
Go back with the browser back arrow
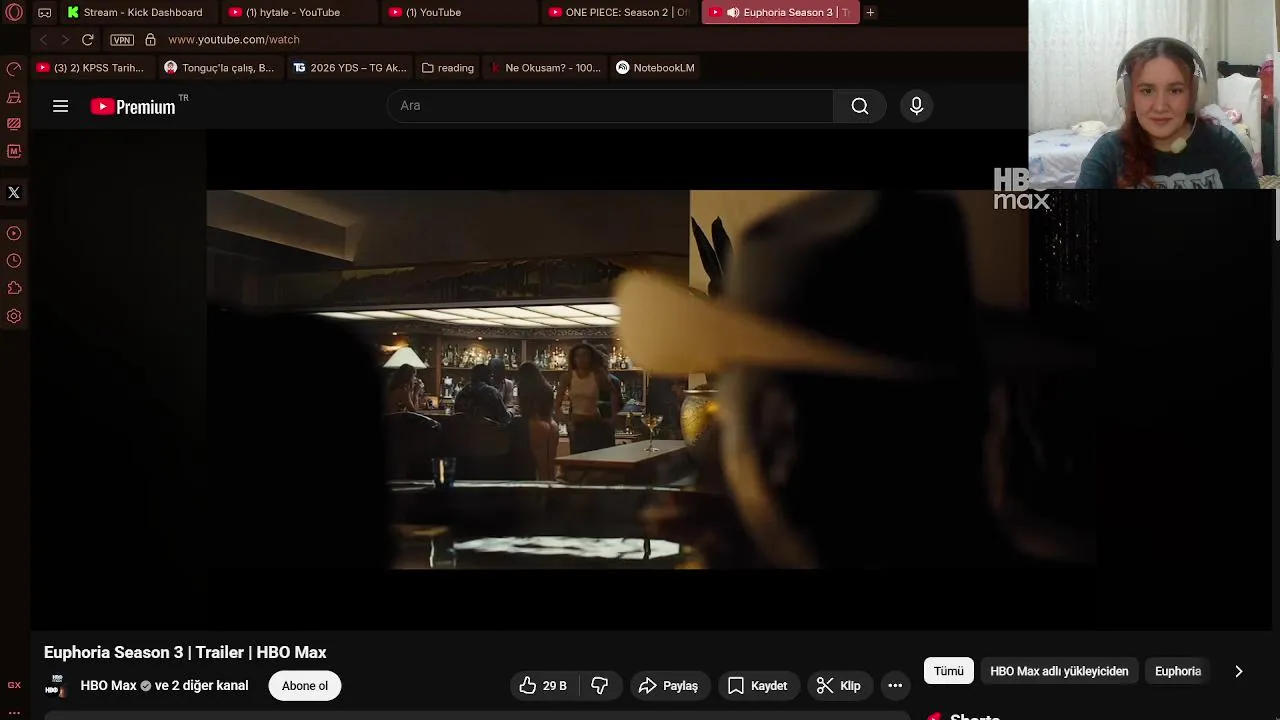(43, 39)
